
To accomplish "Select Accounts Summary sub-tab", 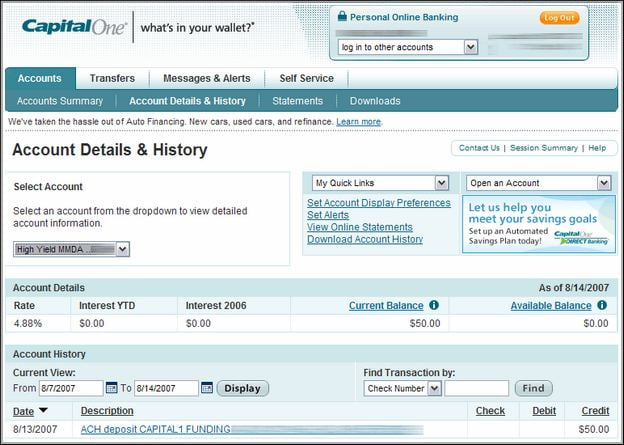I will pos(60,101).
